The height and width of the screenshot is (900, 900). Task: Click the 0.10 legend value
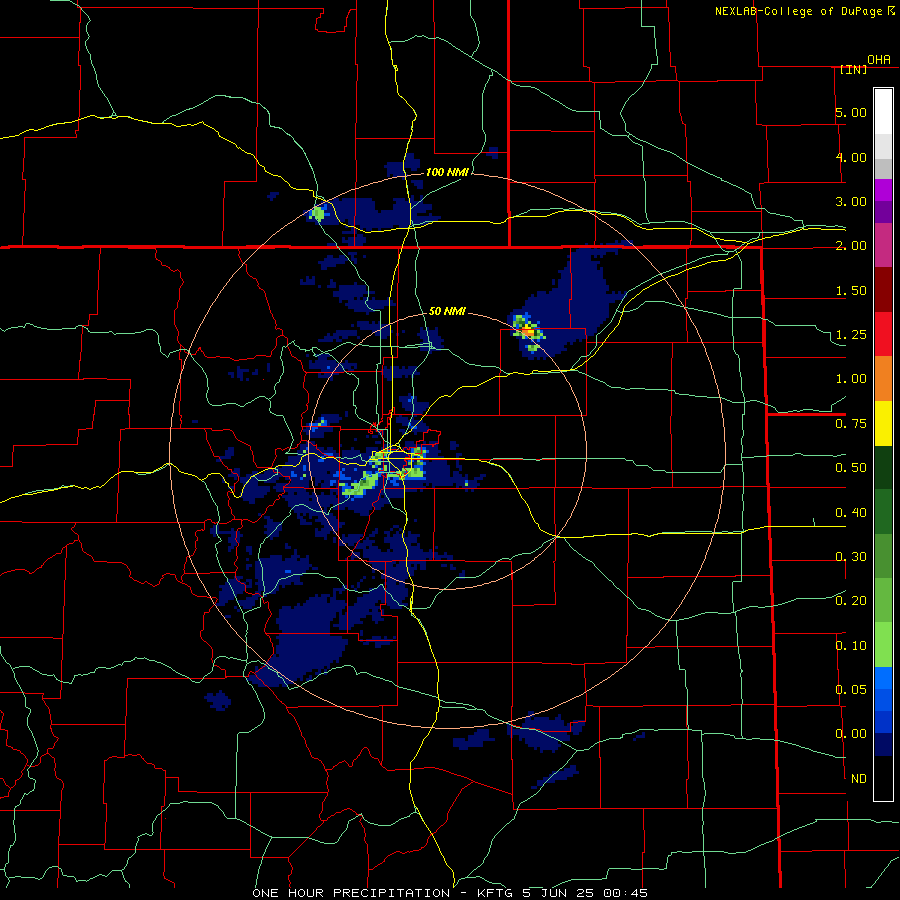[851, 646]
